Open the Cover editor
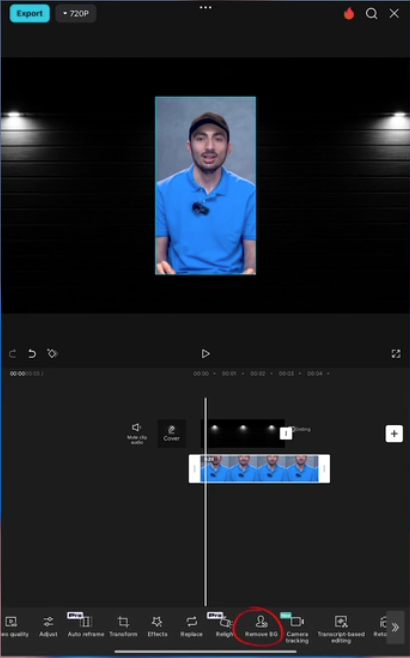The width and height of the screenshot is (410, 658). point(171,433)
